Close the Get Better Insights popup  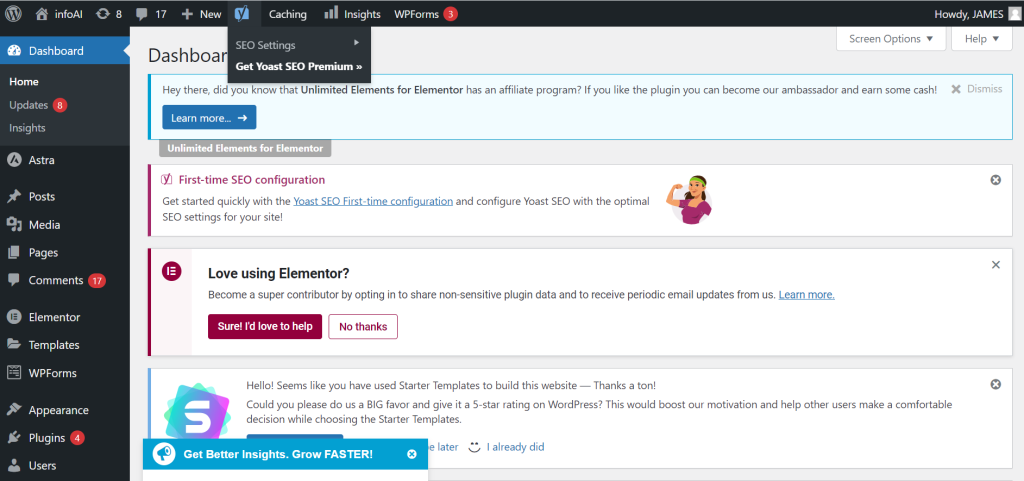411,454
